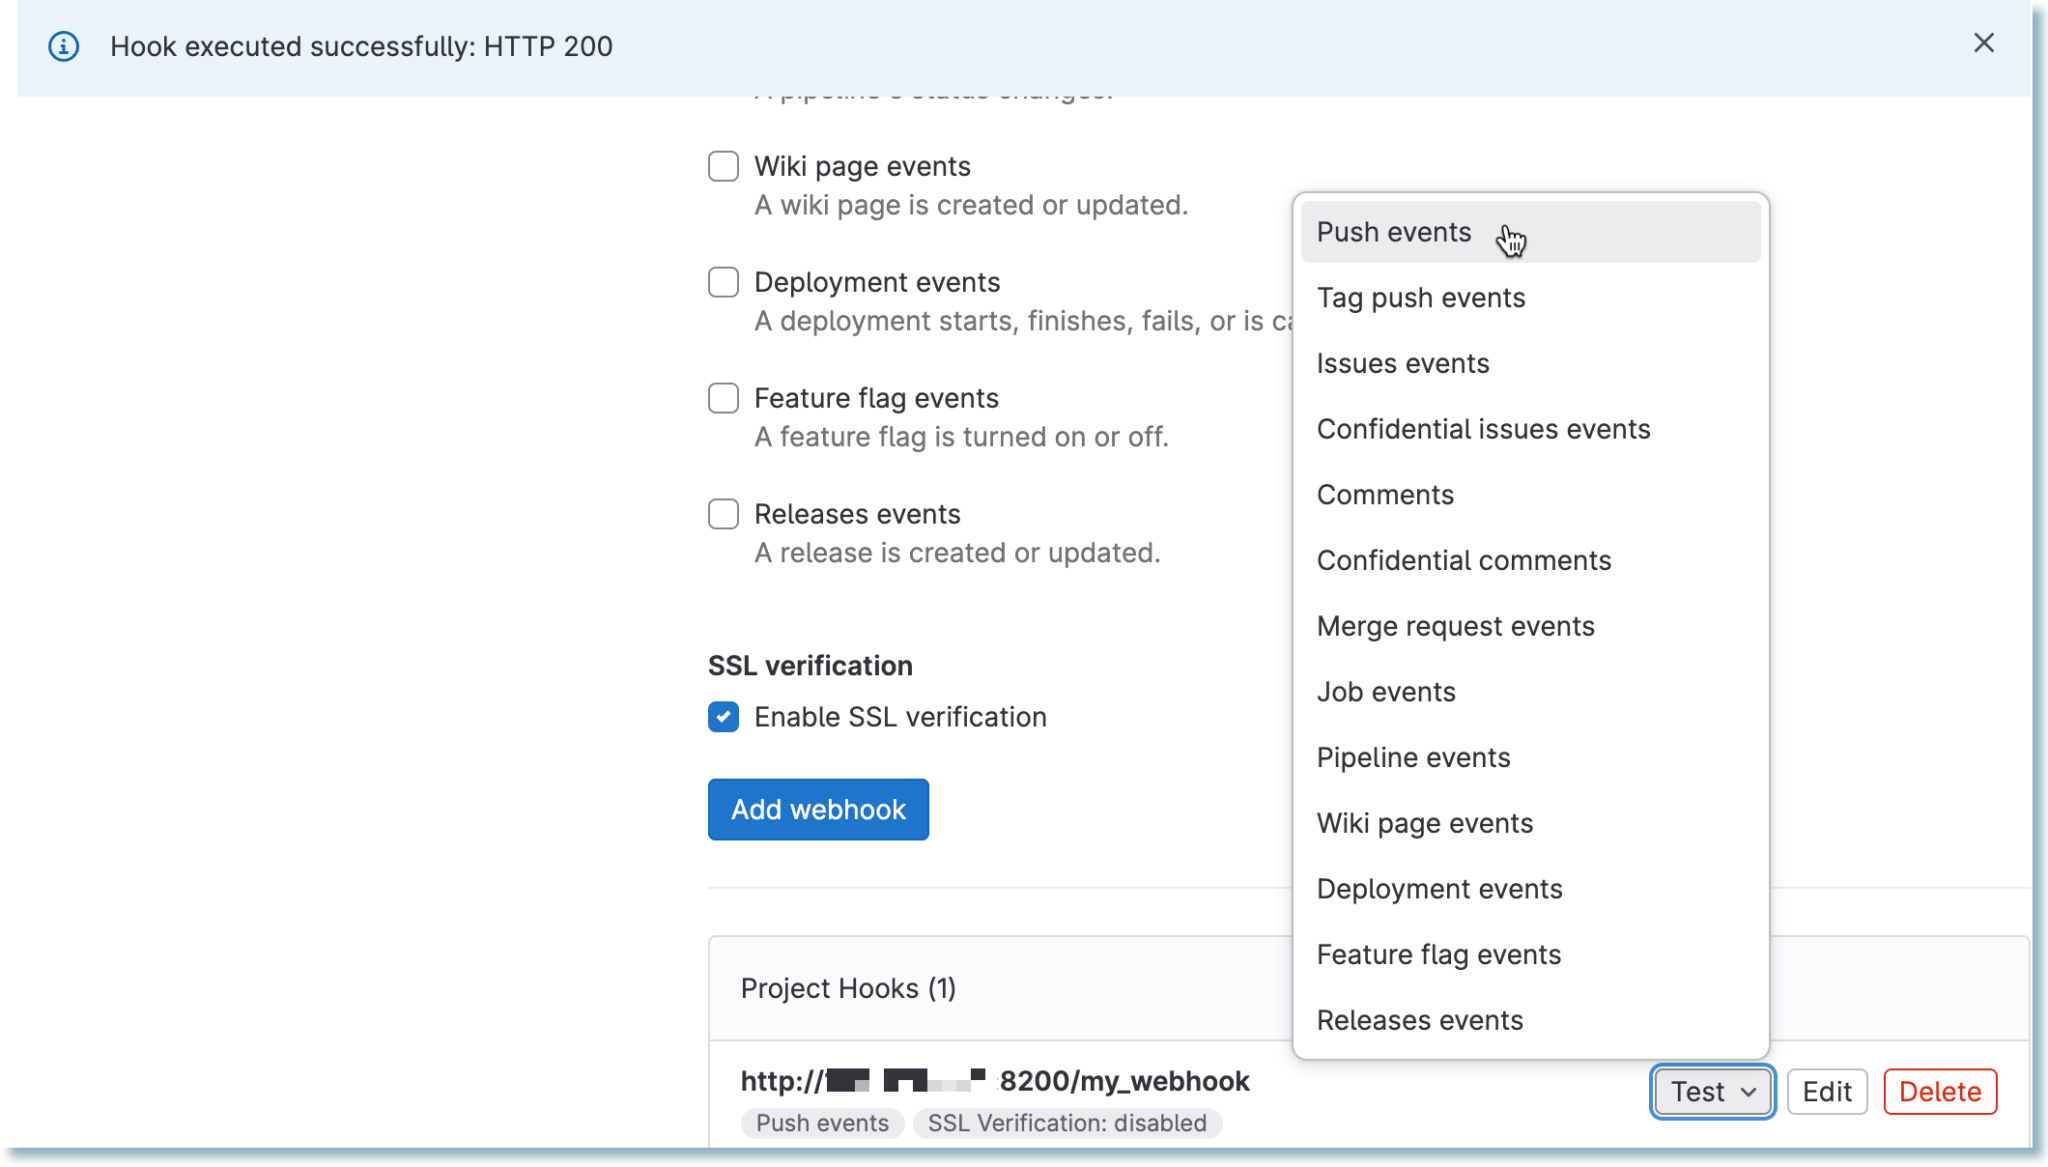The width and height of the screenshot is (2048, 1167).
Task: Pick Confidential issues events option
Action: coord(1482,429)
